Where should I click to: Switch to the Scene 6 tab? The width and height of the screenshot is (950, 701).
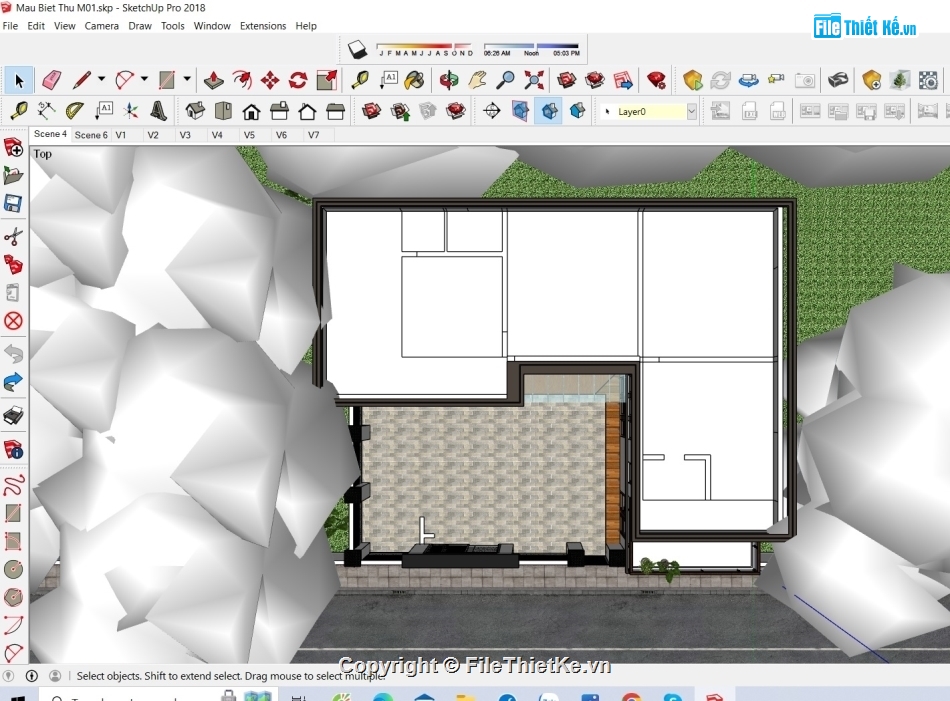coord(91,135)
